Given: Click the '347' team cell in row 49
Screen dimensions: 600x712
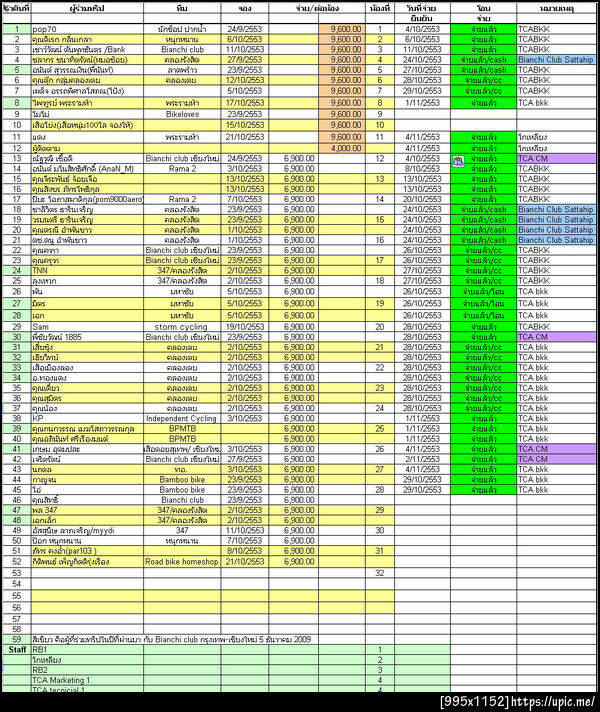Looking at the screenshot, I should 182,530.
